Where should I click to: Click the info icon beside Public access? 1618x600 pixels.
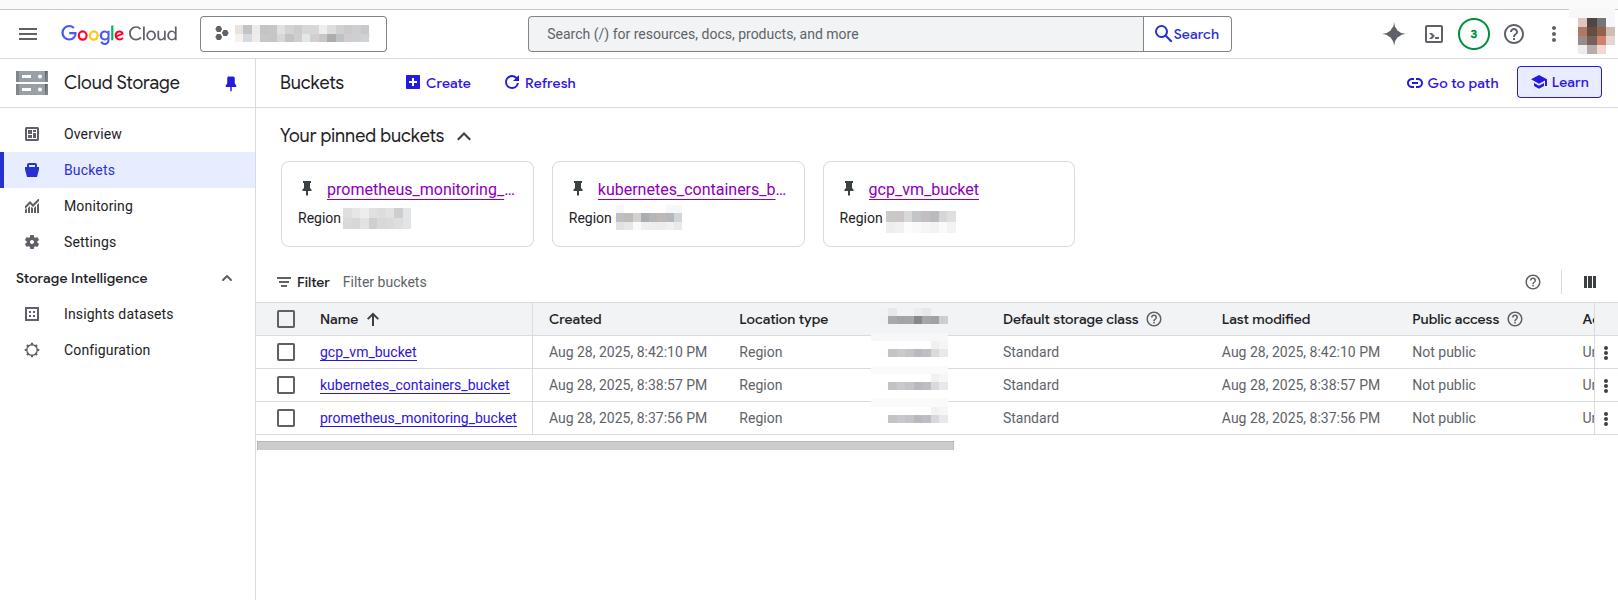point(1514,319)
